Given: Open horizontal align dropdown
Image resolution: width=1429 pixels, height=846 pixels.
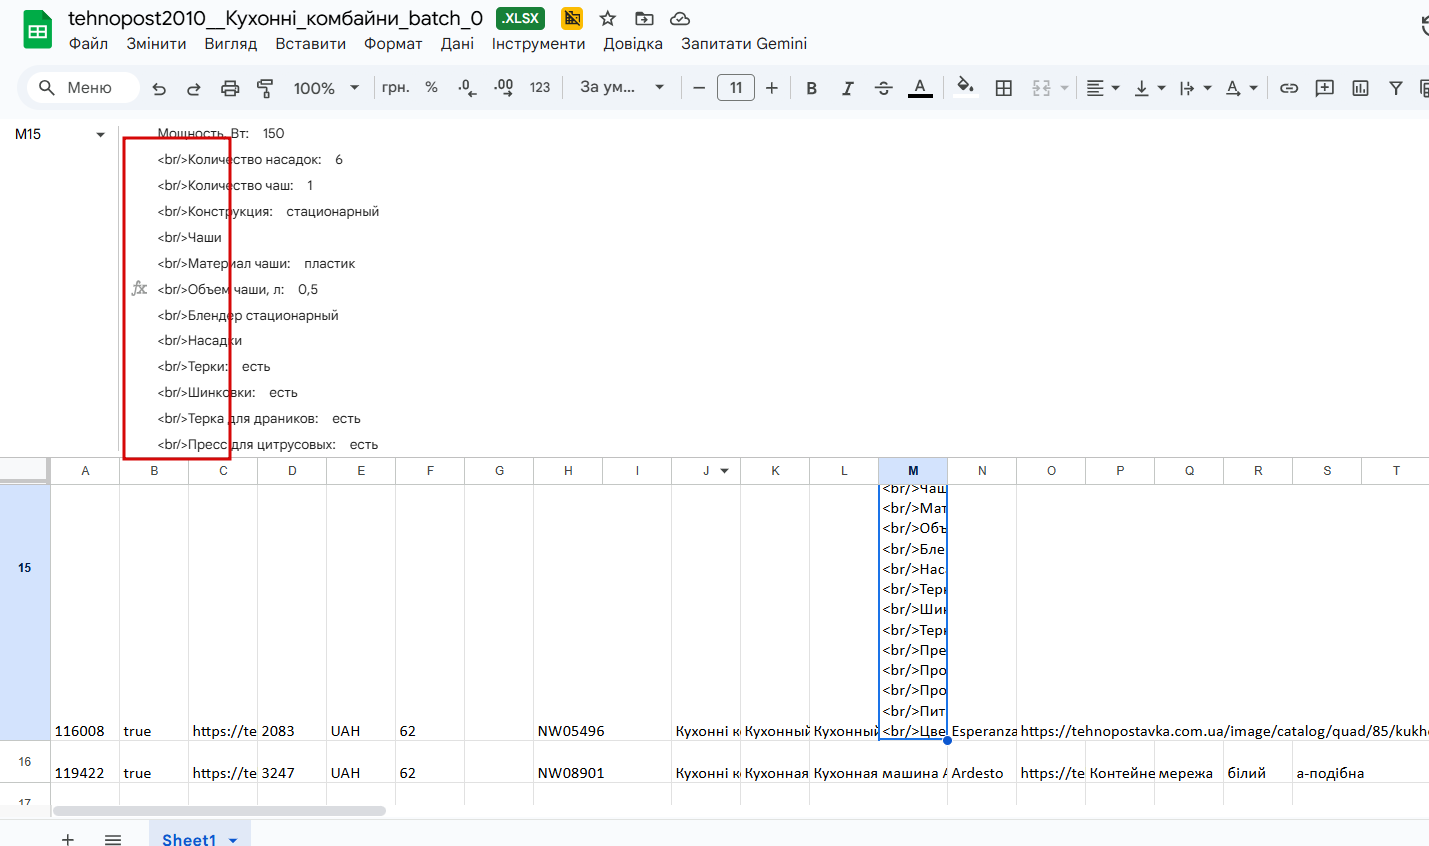Looking at the screenshot, I should pos(1103,88).
